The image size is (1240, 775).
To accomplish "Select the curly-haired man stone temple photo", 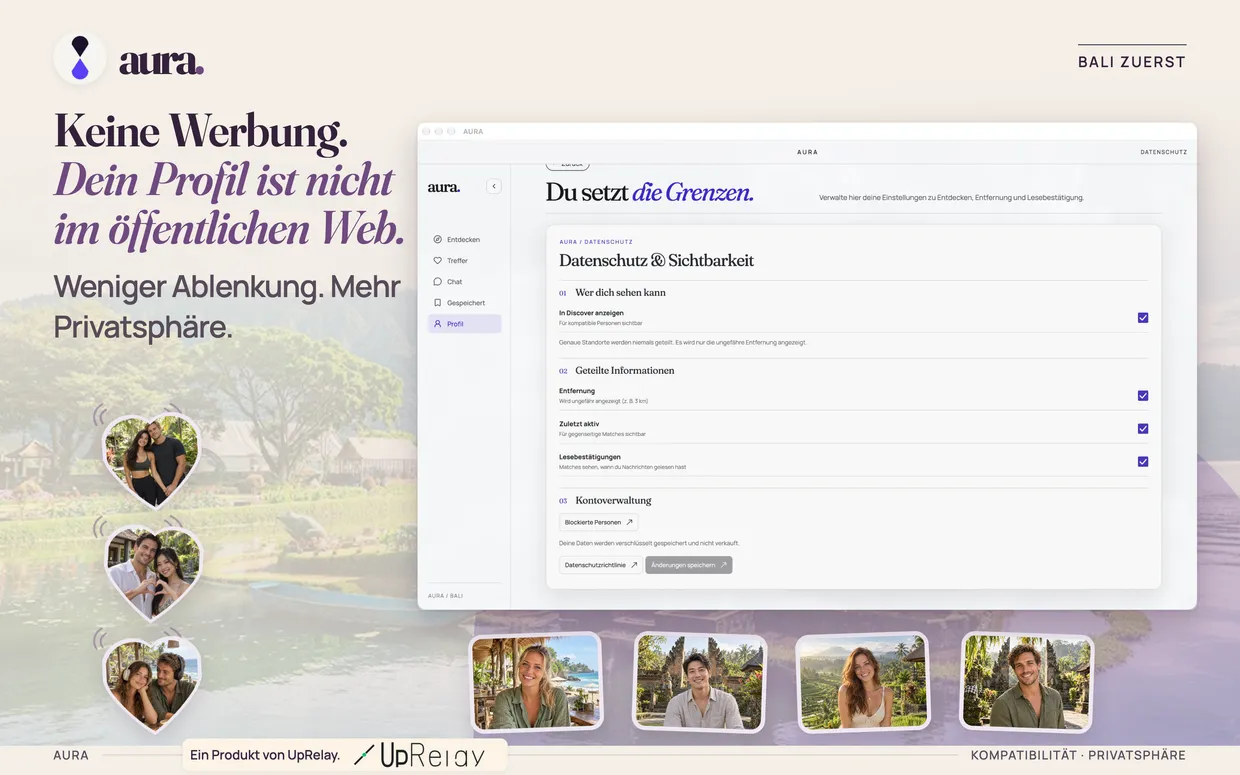I will point(1027,682).
